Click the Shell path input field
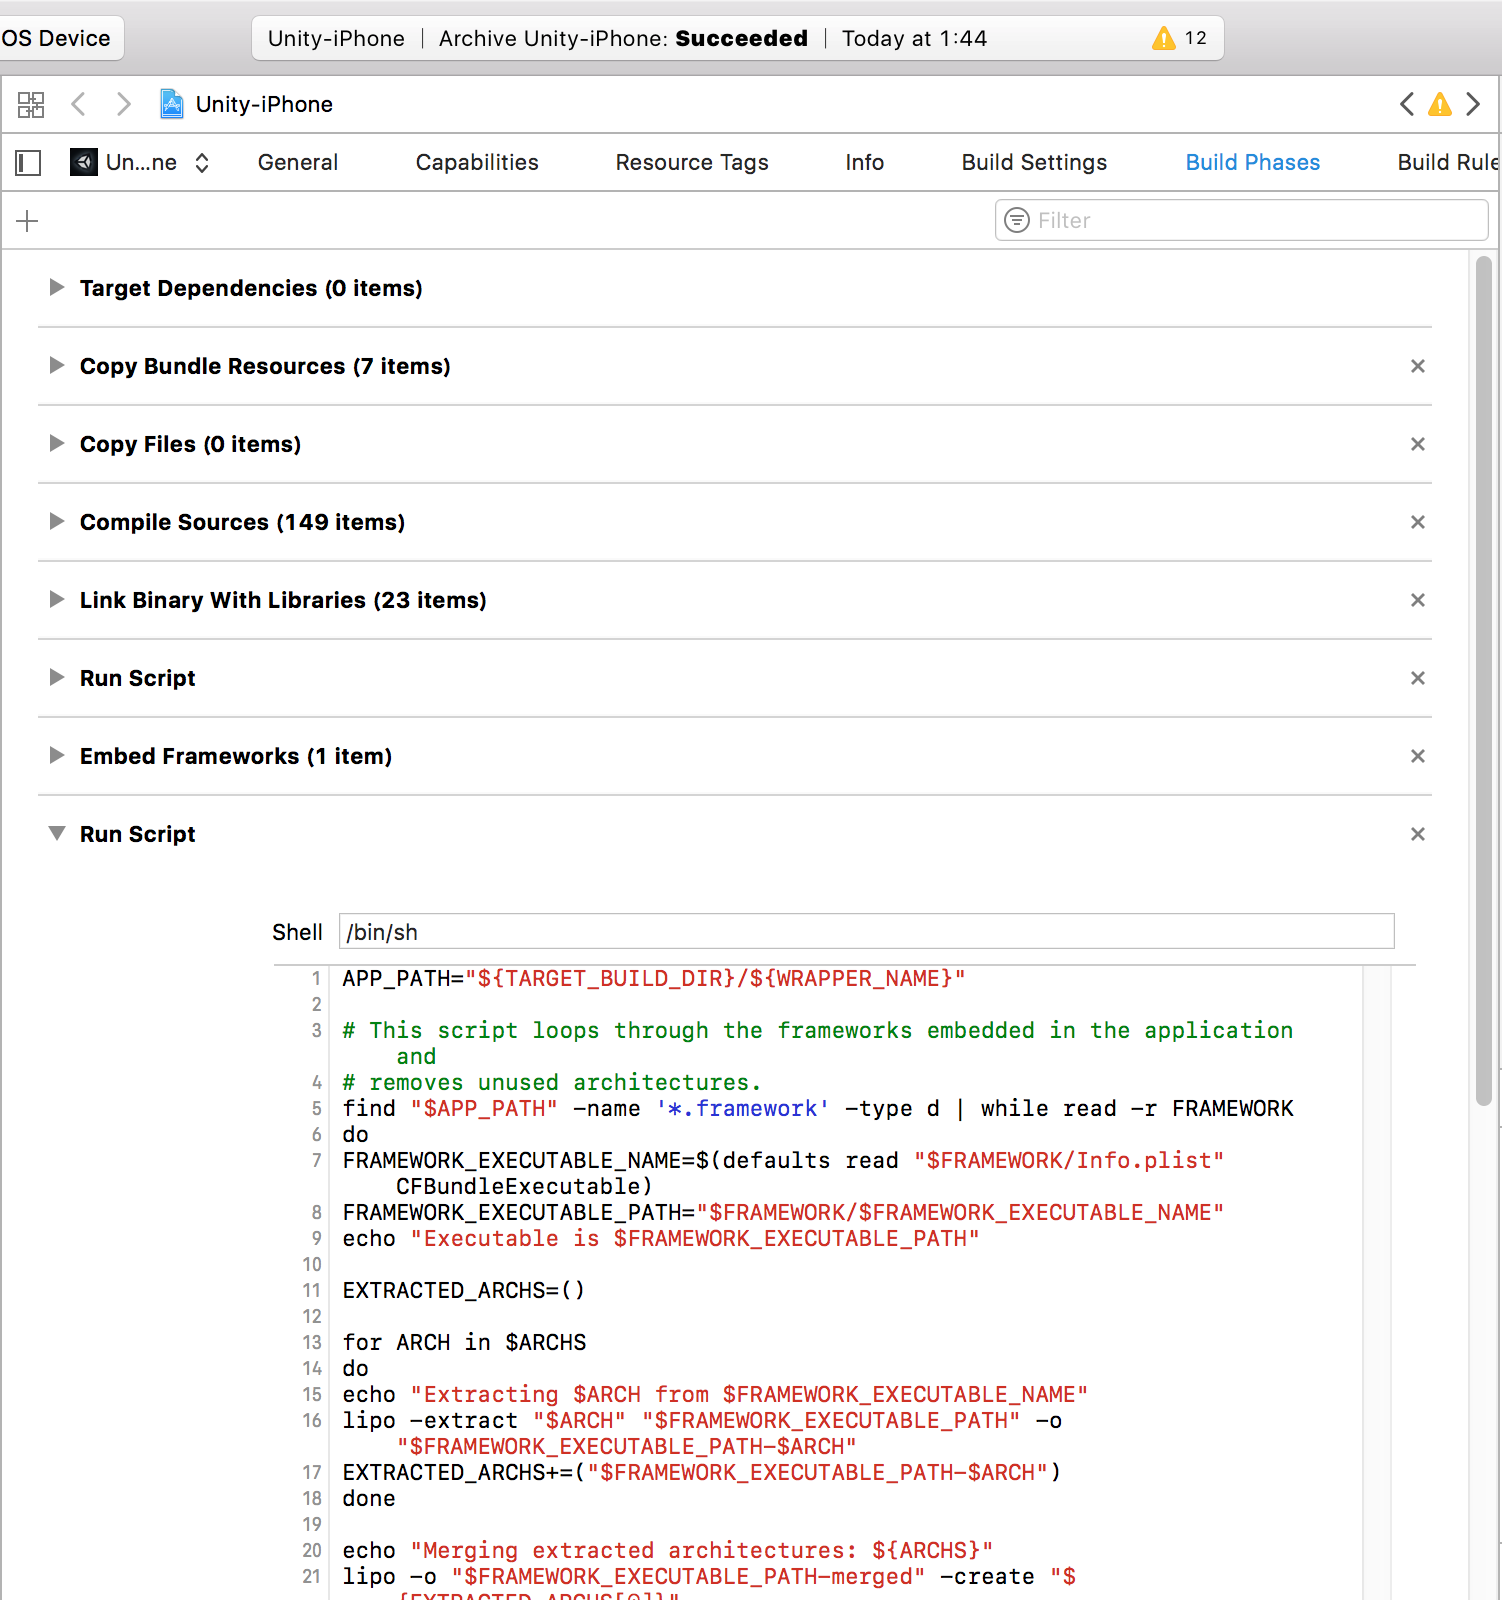Image resolution: width=1502 pixels, height=1600 pixels. click(x=866, y=932)
